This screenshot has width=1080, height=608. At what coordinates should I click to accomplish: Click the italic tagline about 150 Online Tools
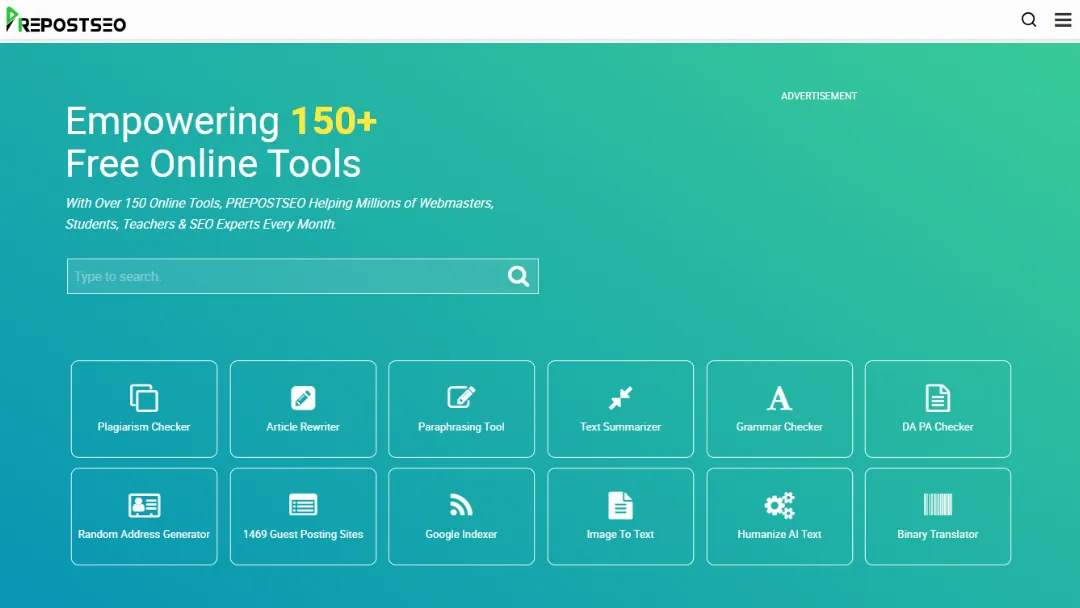click(279, 213)
